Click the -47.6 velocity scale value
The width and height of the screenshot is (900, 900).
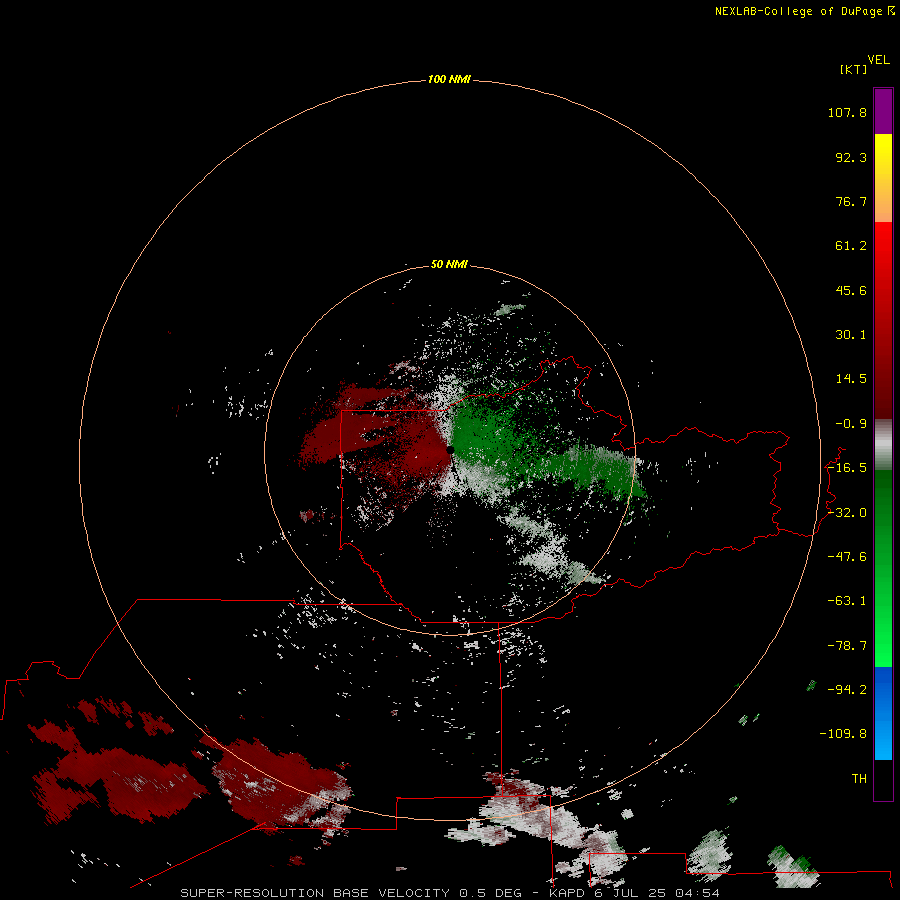(x=847, y=557)
